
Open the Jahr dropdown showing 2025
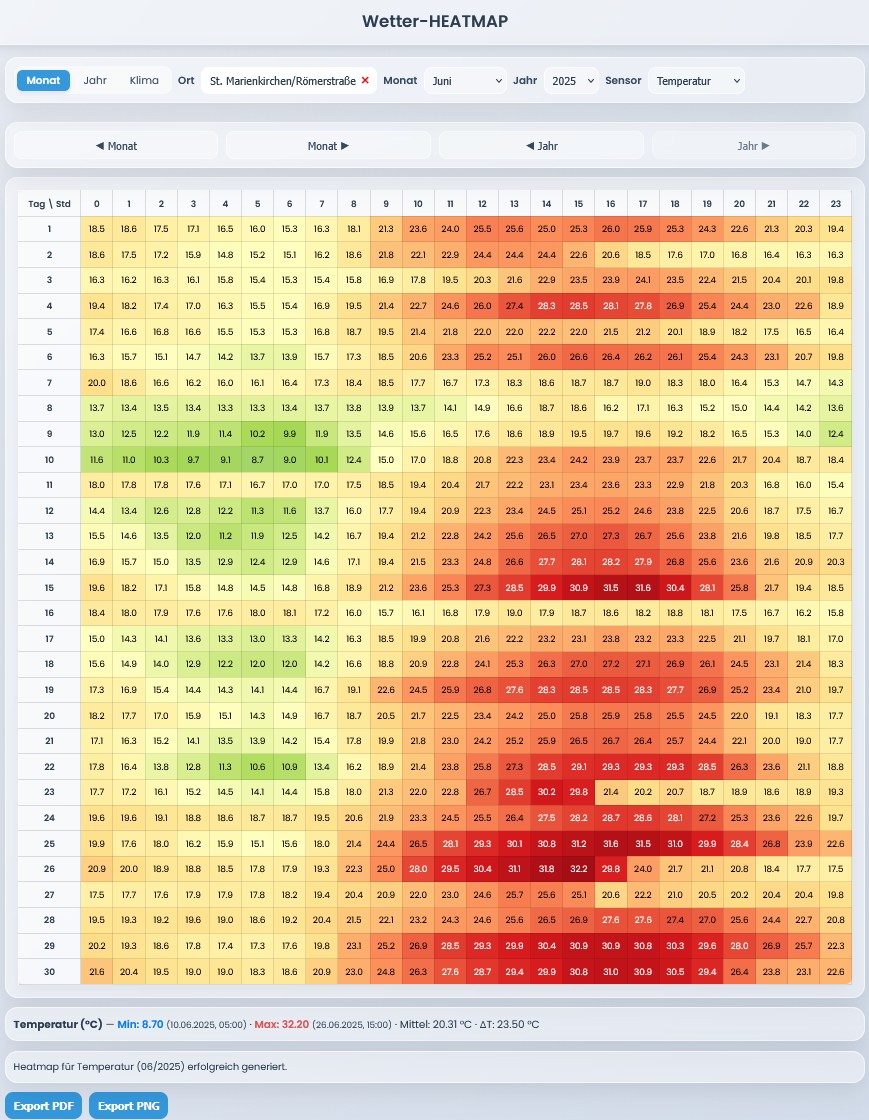pyautogui.click(x=571, y=80)
